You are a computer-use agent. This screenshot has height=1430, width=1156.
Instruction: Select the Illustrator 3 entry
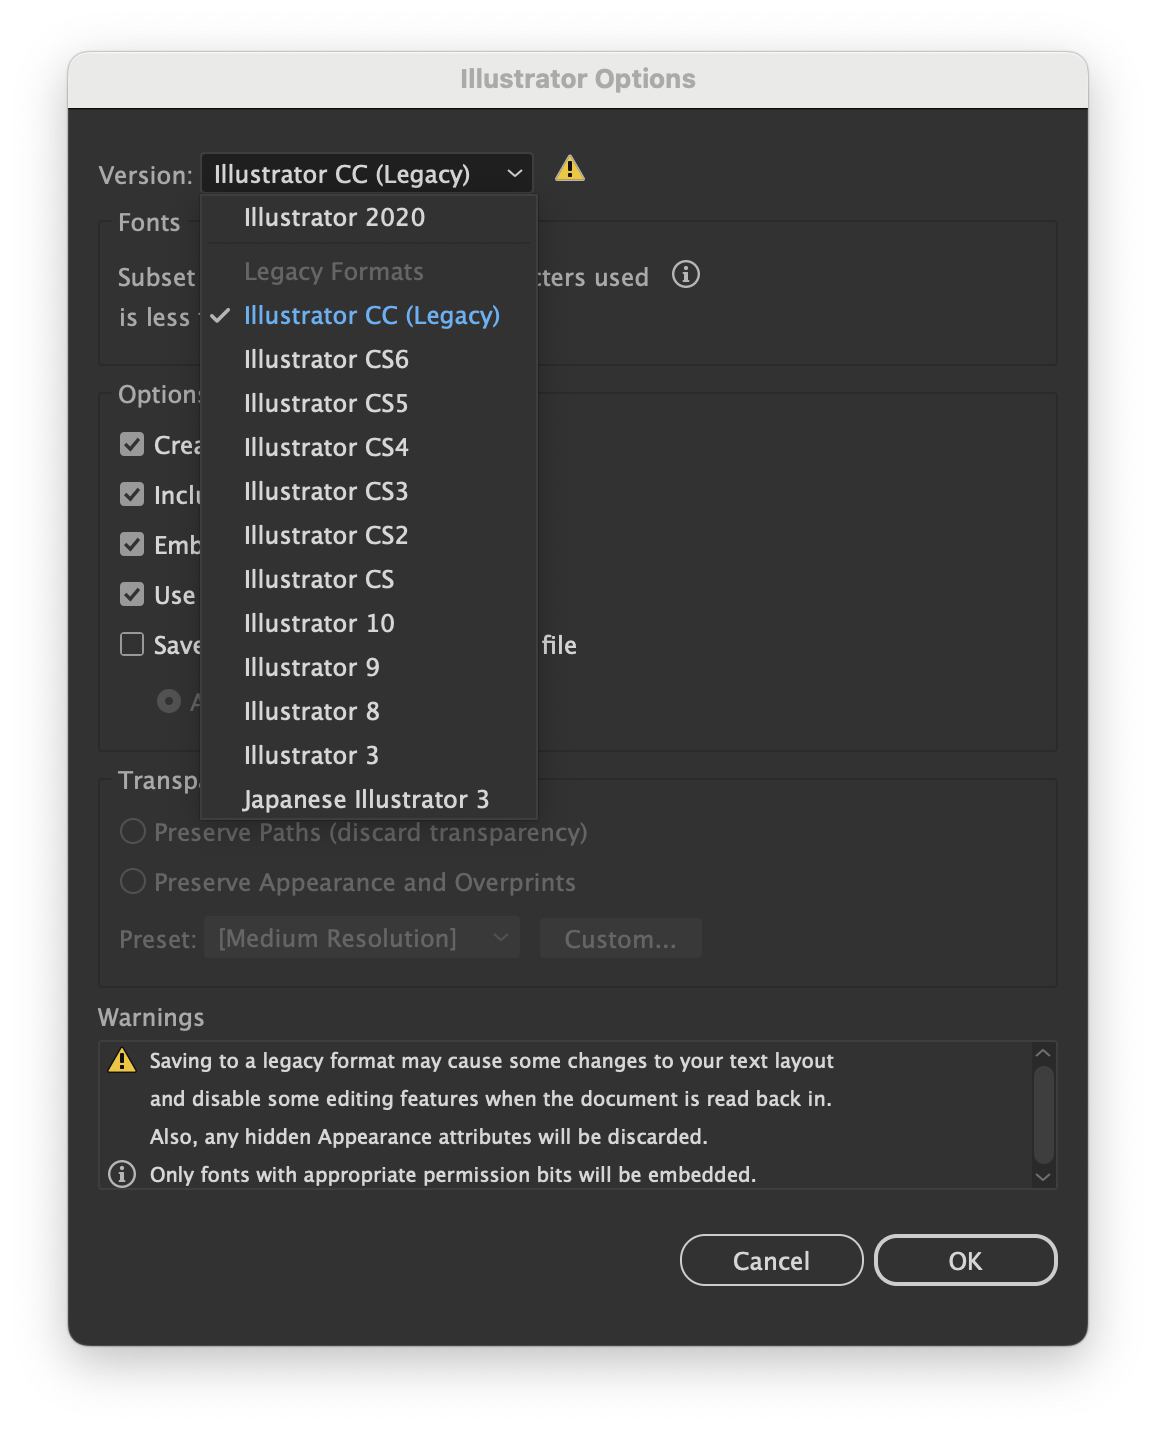click(369, 755)
